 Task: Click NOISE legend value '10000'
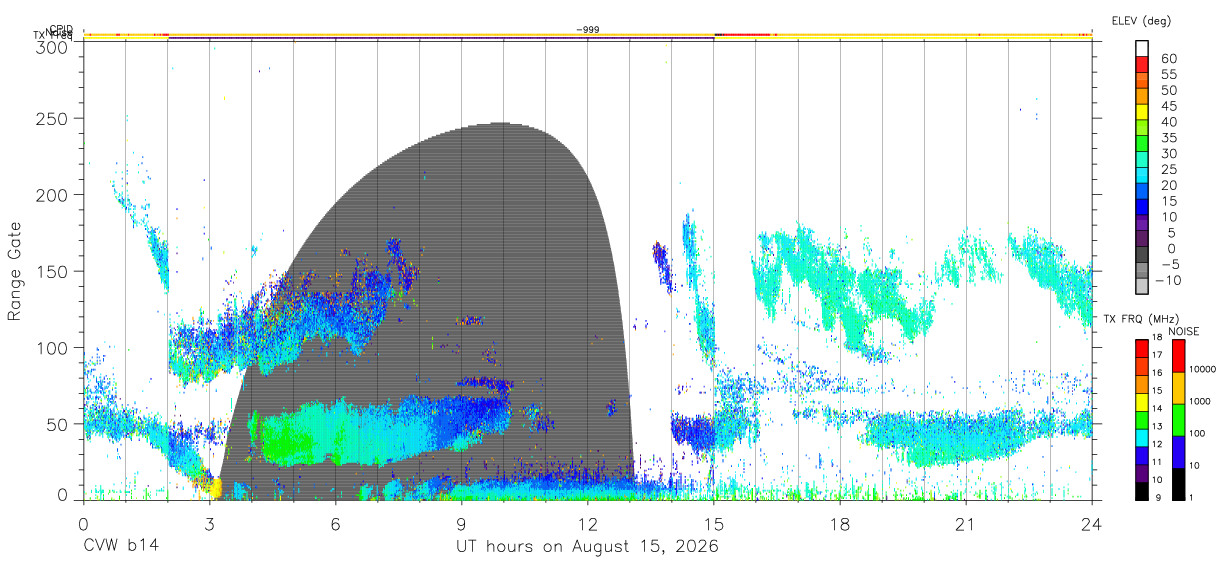pos(1204,369)
